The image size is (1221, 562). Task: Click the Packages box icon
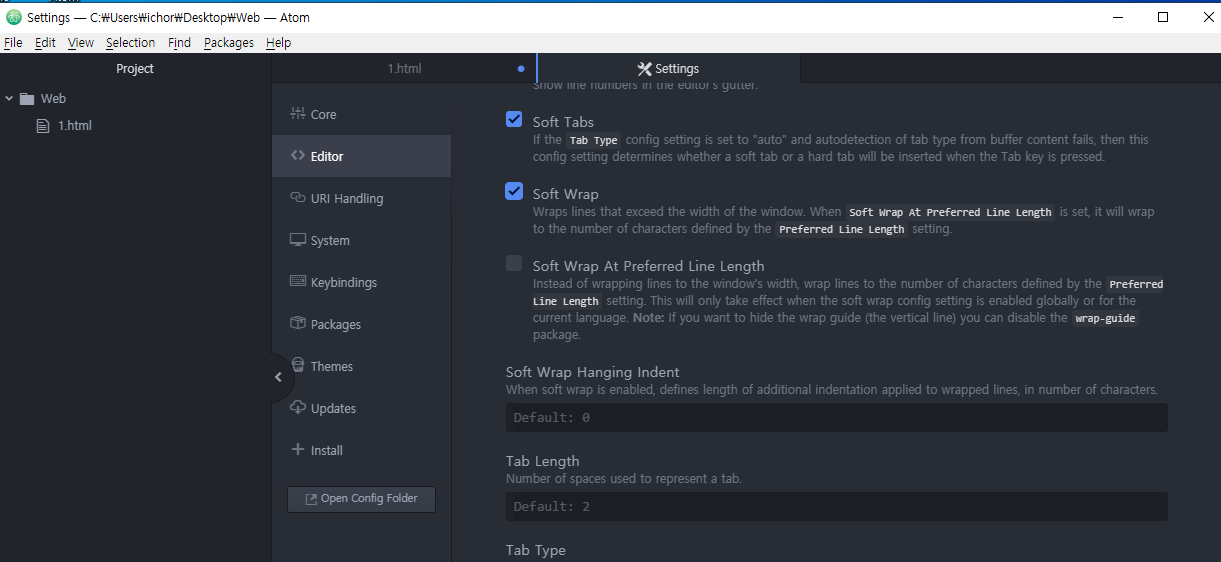coord(297,324)
